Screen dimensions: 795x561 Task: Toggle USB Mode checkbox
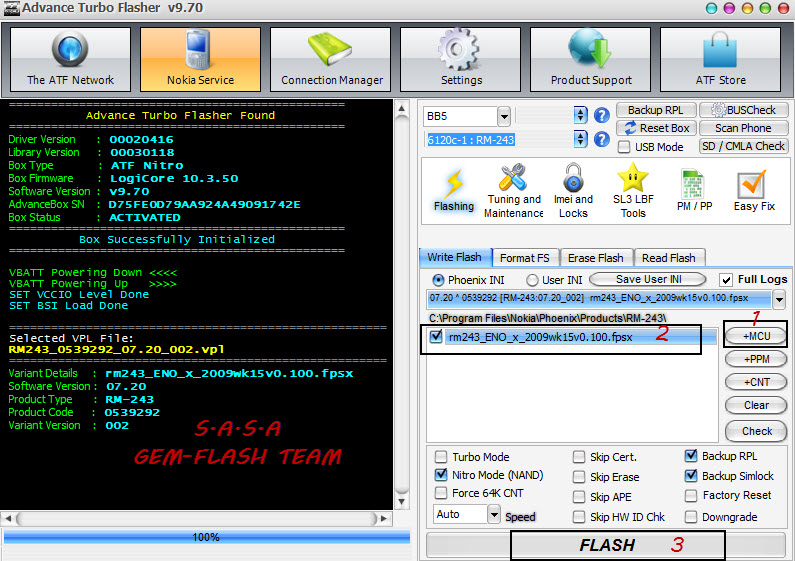tap(624, 147)
